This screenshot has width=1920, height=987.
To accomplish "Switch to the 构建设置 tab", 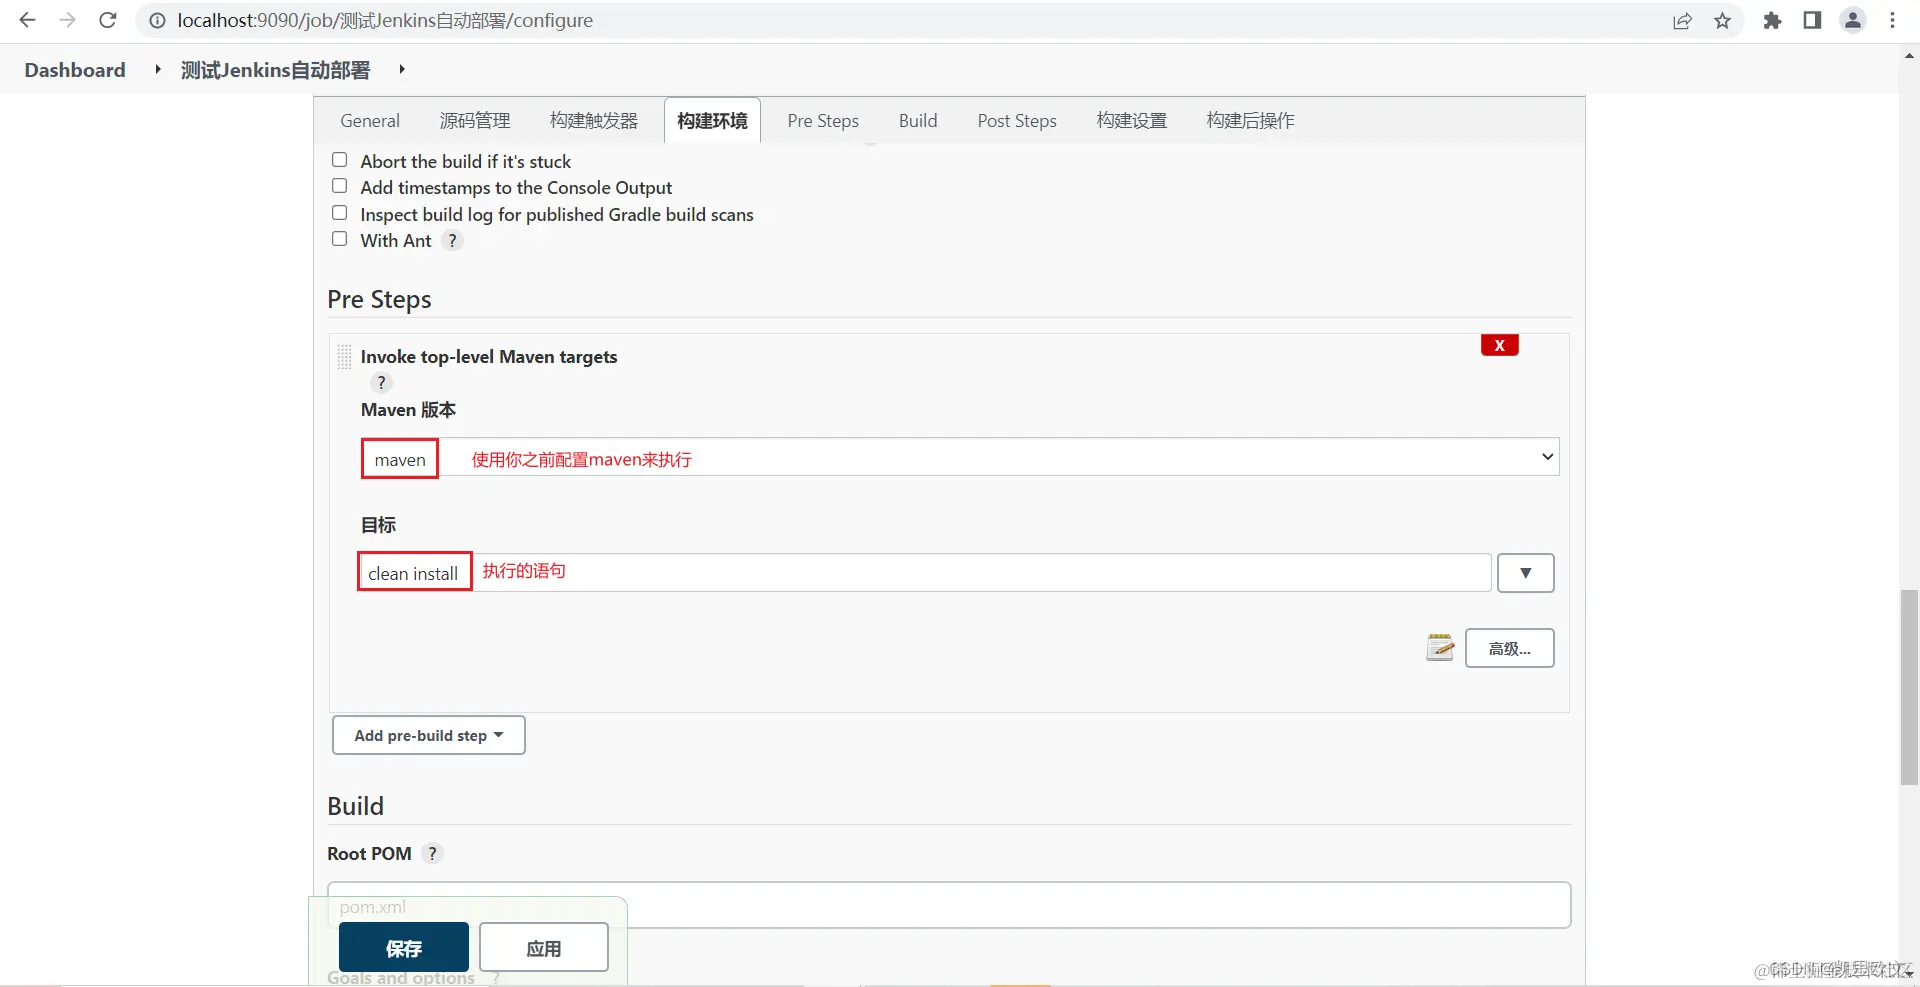I will (x=1132, y=121).
